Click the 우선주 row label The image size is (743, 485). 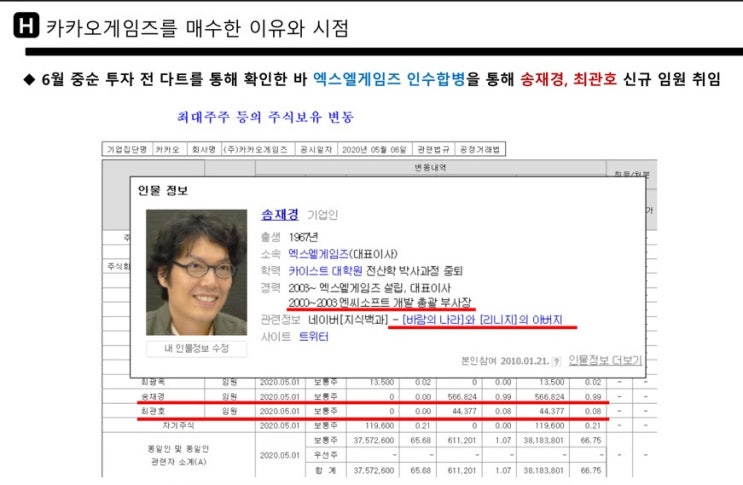click(x=326, y=455)
